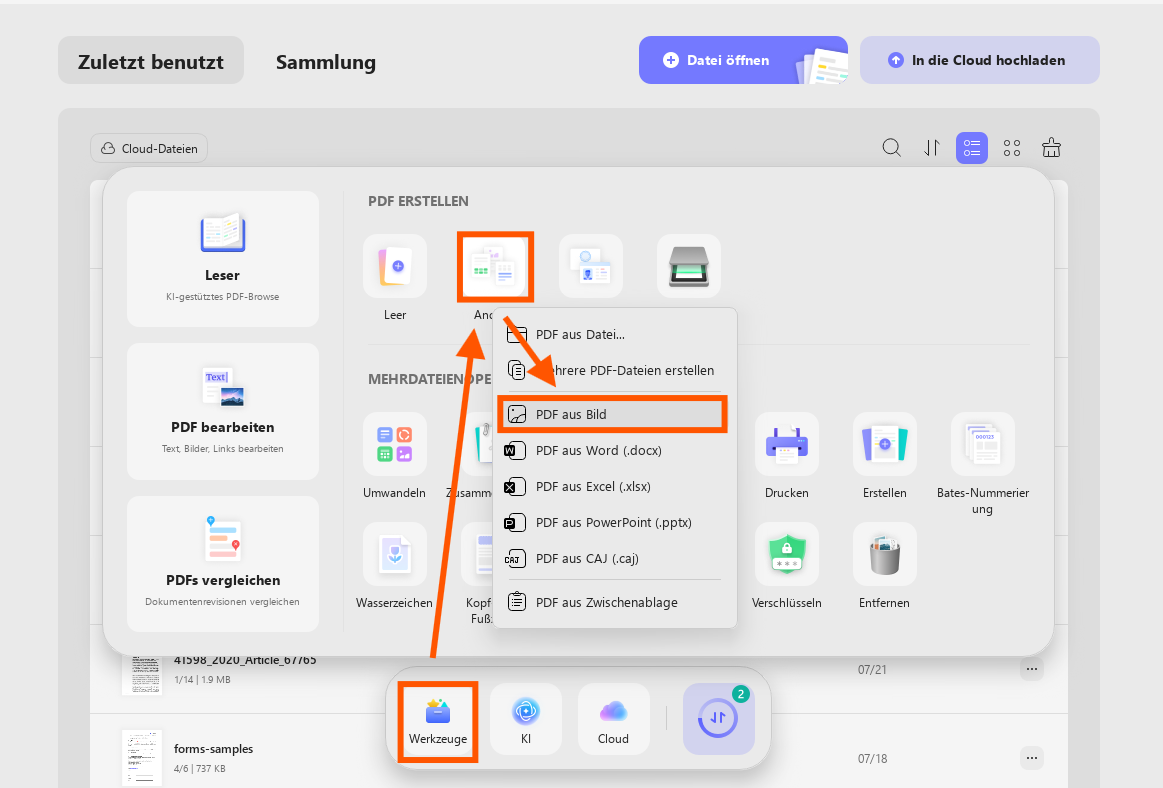Image resolution: width=1163 pixels, height=788 pixels.
Task: Select PDF aus Bild menu entry
Action: coord(613,414)
